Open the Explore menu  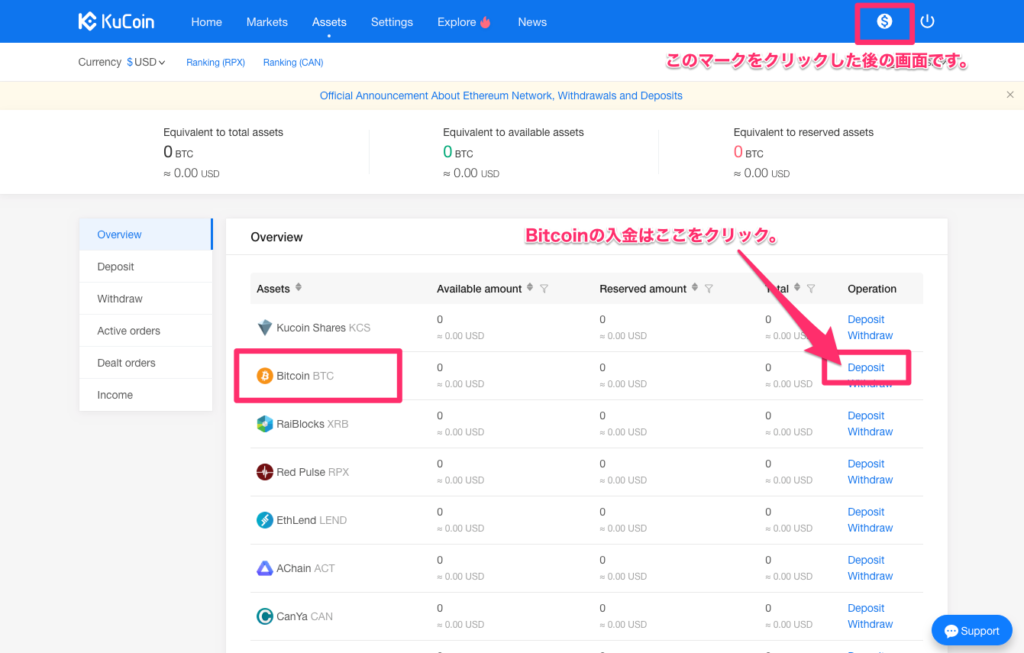(x=464, y=22)
